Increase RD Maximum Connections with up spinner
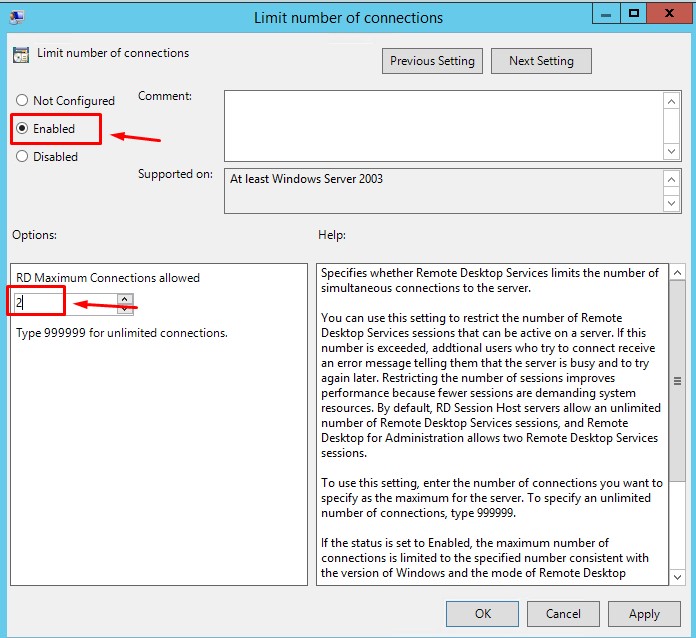696x638 pixels. pos(125,296)
